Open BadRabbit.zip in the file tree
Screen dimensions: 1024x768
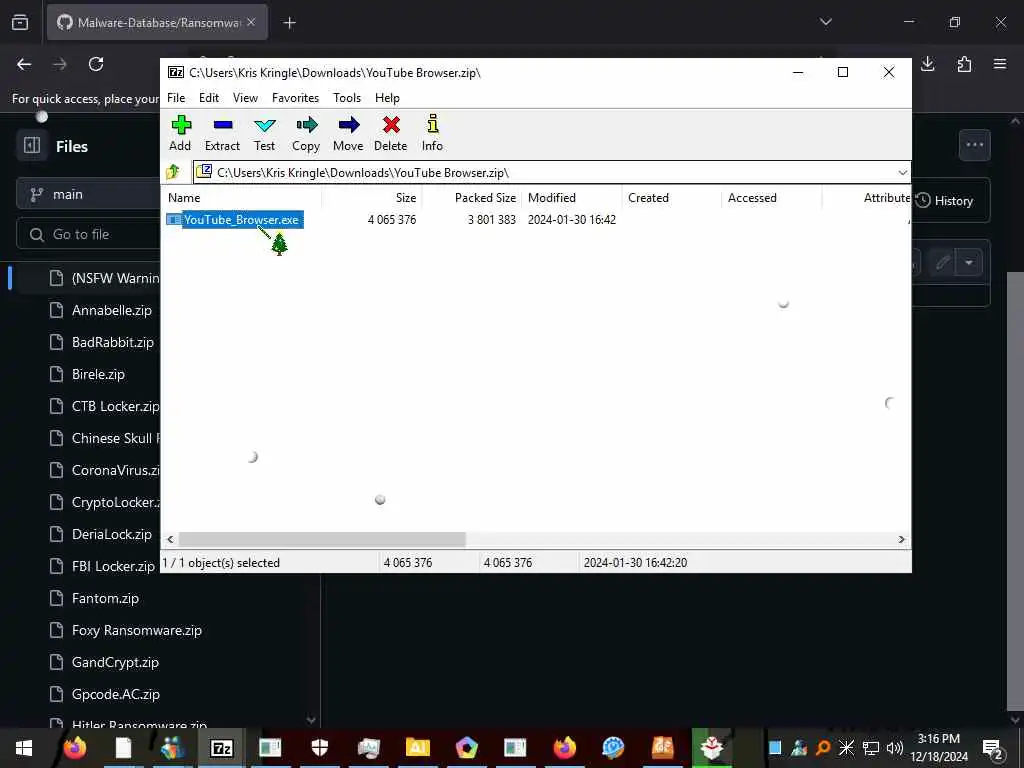[112, 342]
